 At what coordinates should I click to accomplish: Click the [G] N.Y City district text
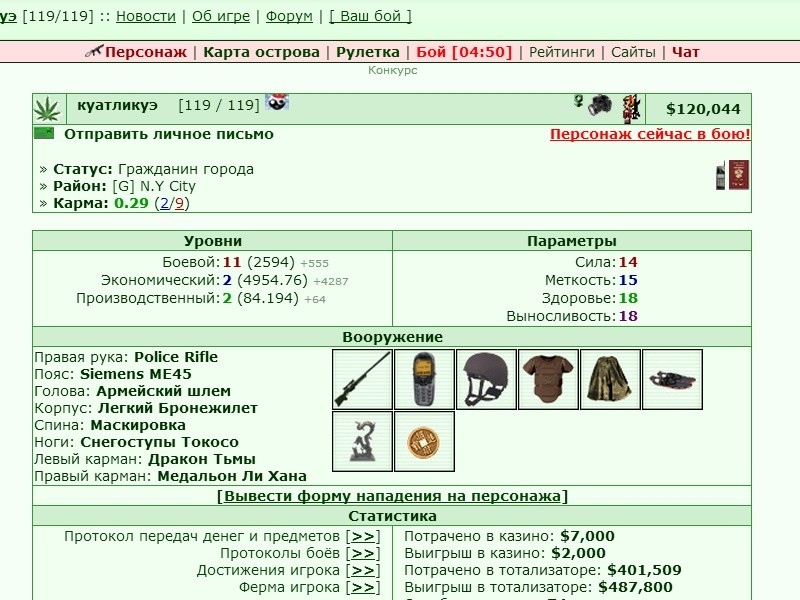[154, 186]
